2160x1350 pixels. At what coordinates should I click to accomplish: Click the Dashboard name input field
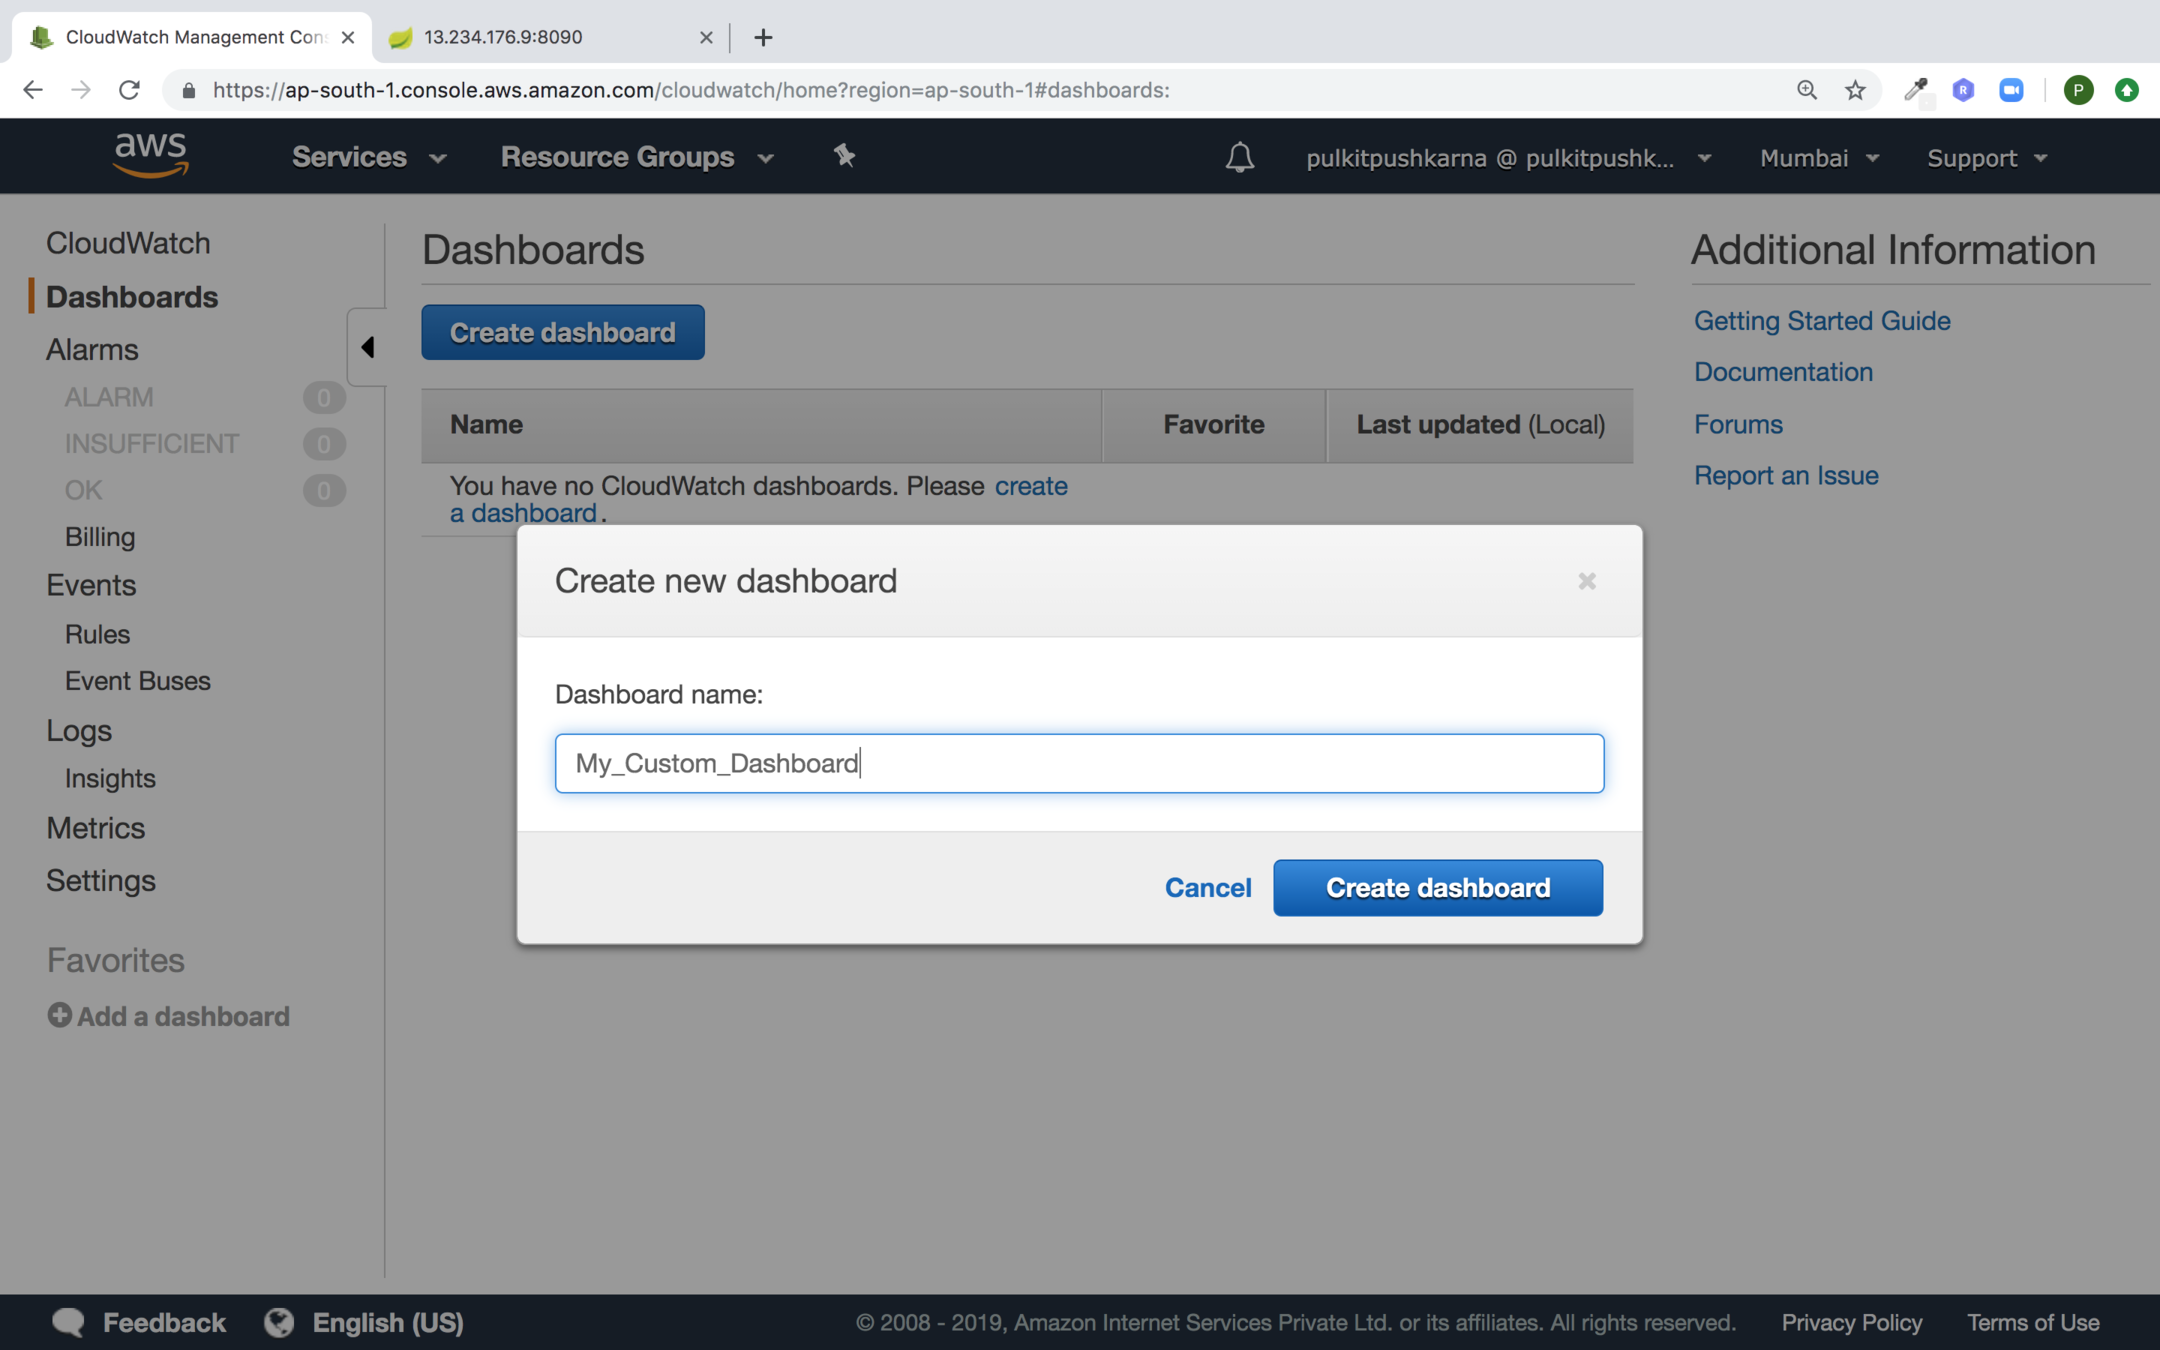click(1078, 763)
